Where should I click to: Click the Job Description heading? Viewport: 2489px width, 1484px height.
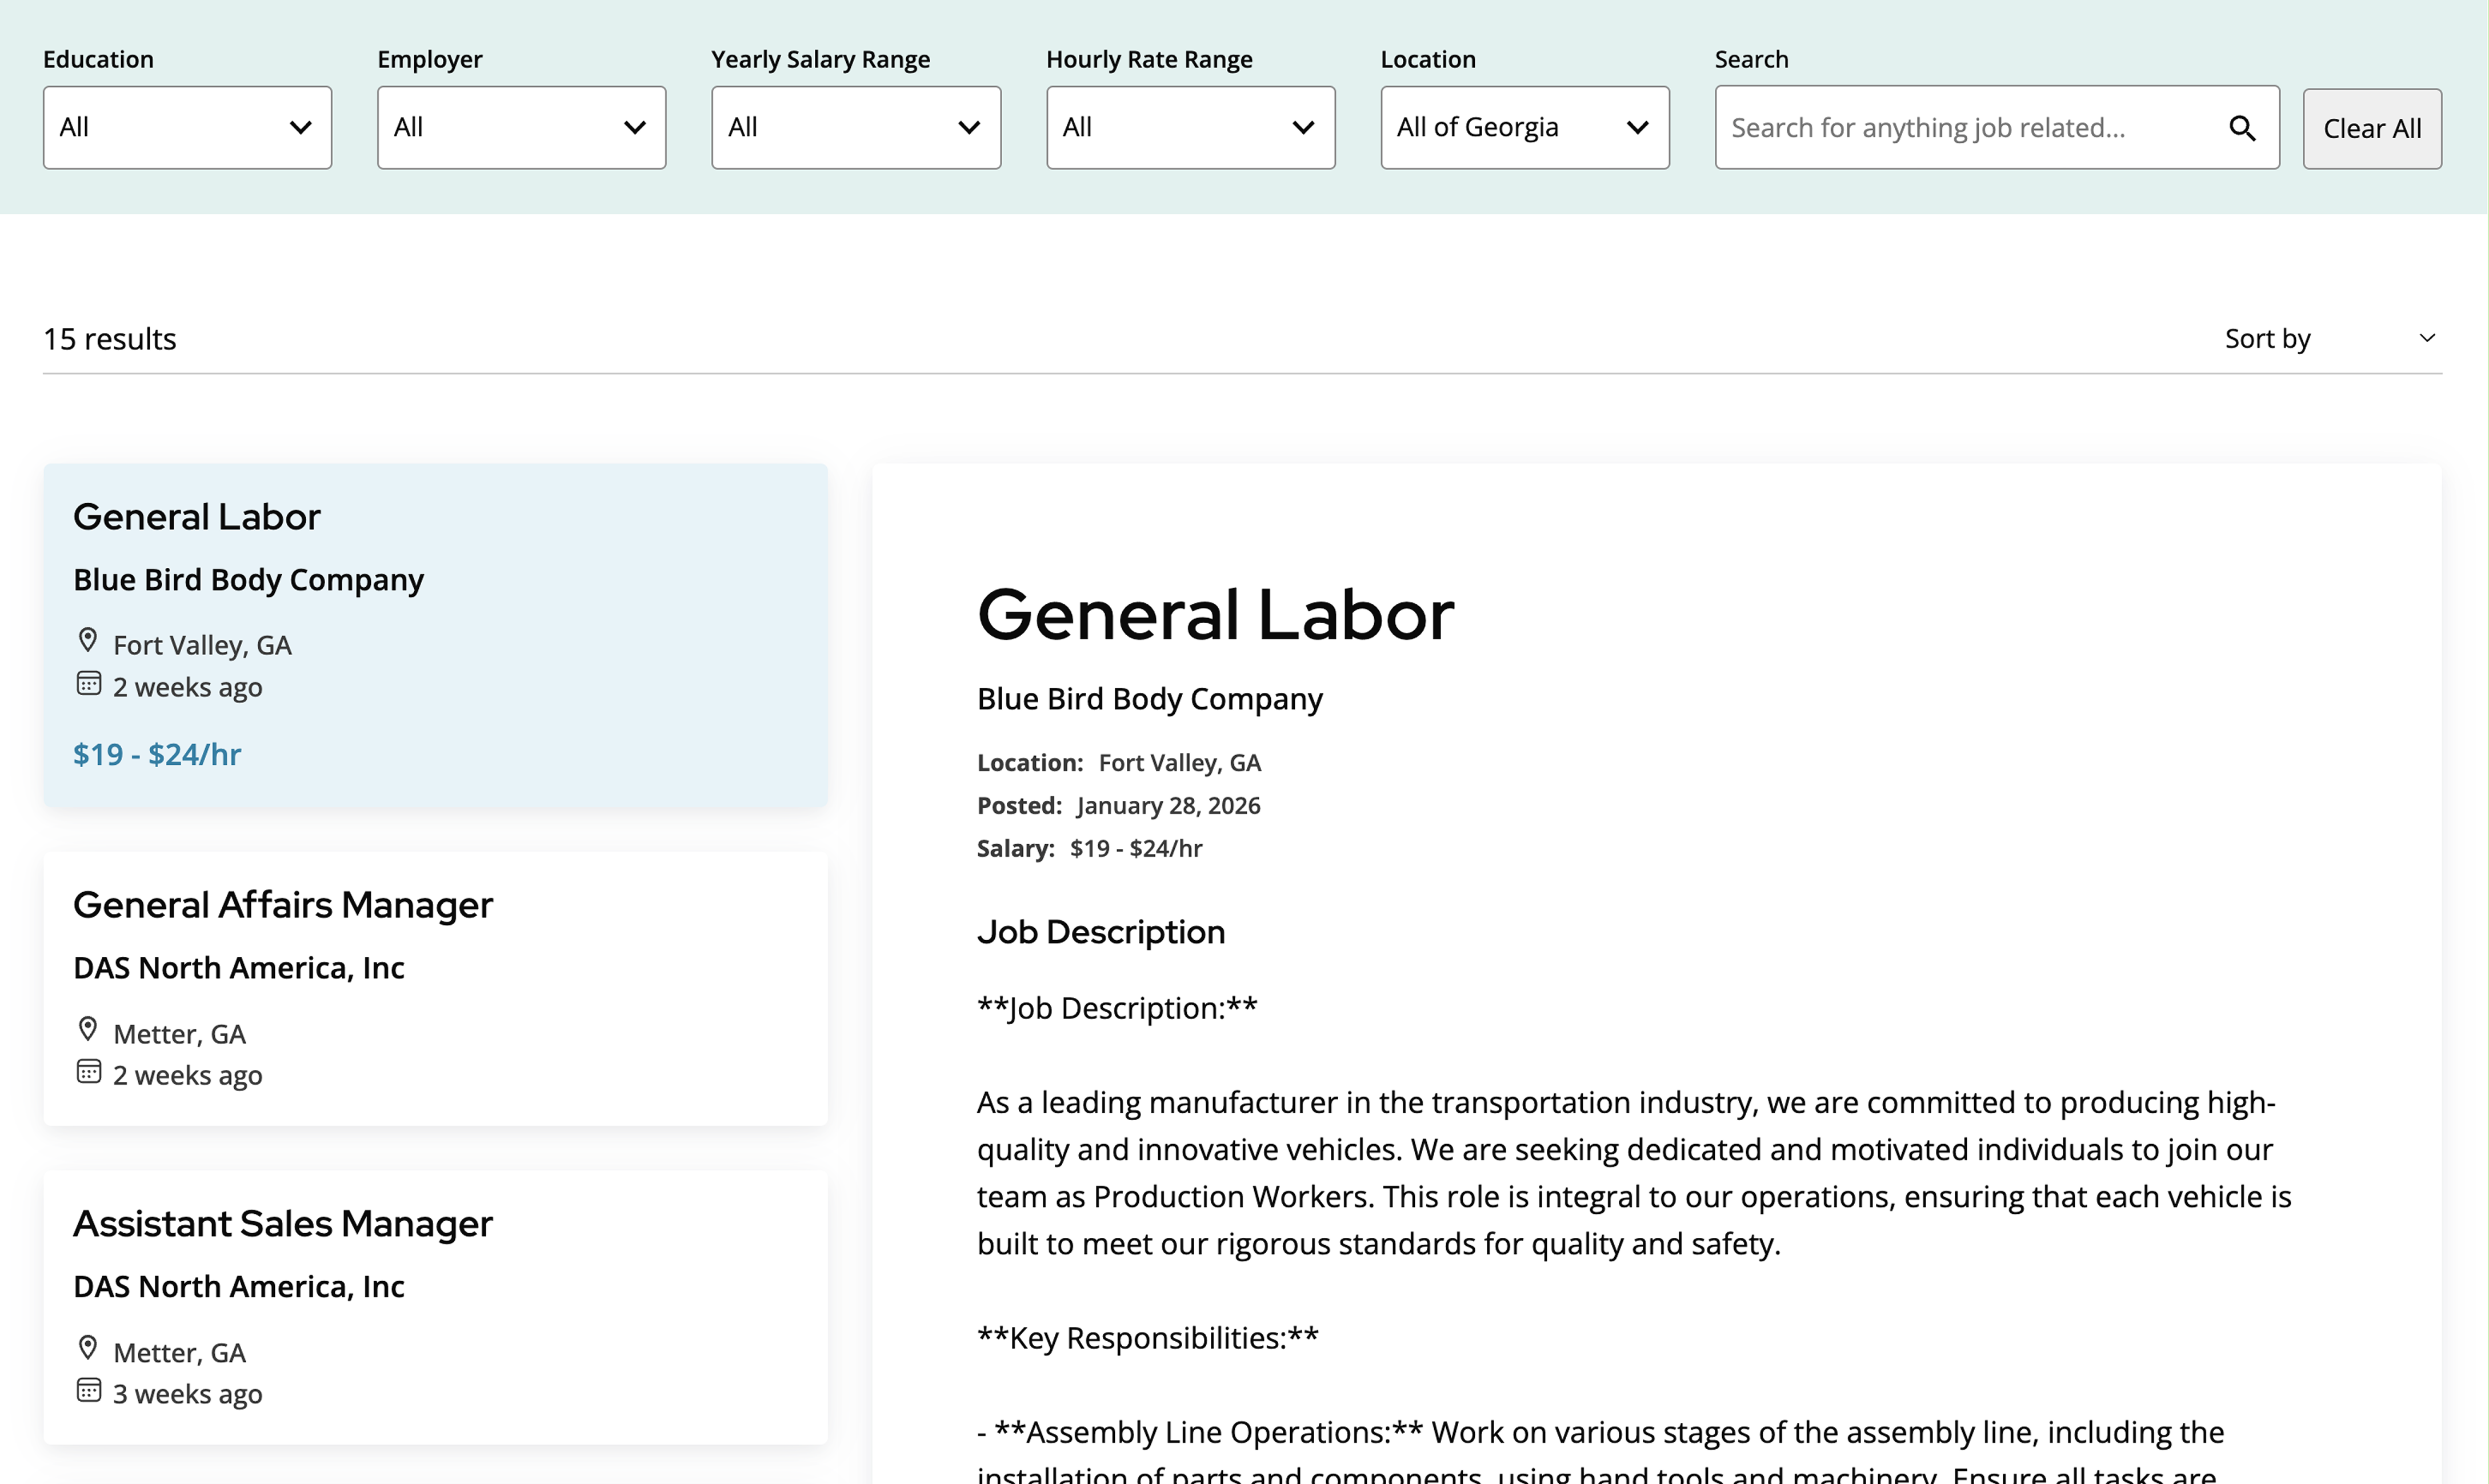click(1101, 932)
